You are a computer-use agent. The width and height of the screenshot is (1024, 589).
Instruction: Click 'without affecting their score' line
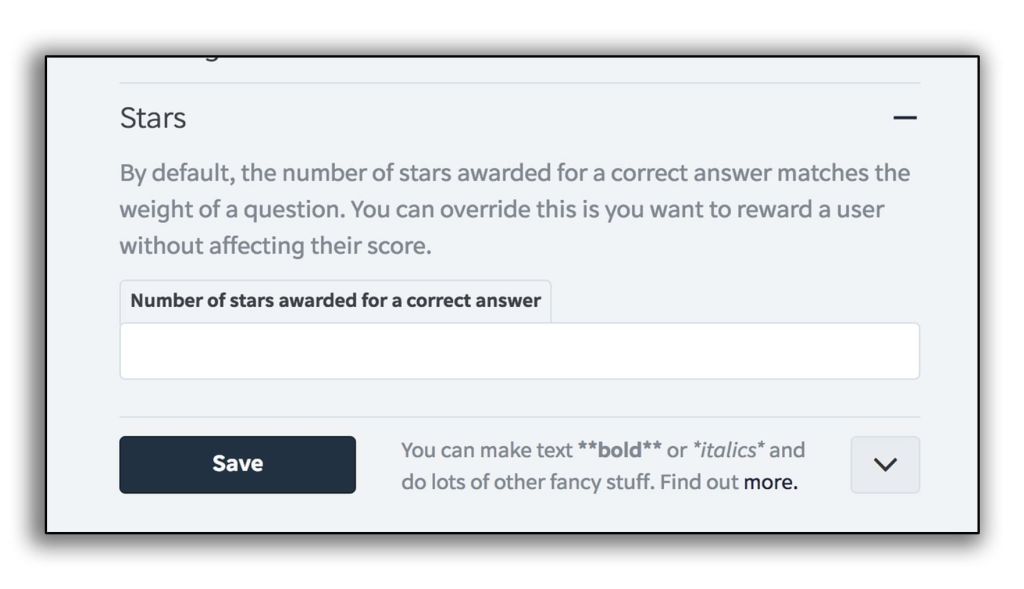[x=276, y=246]
